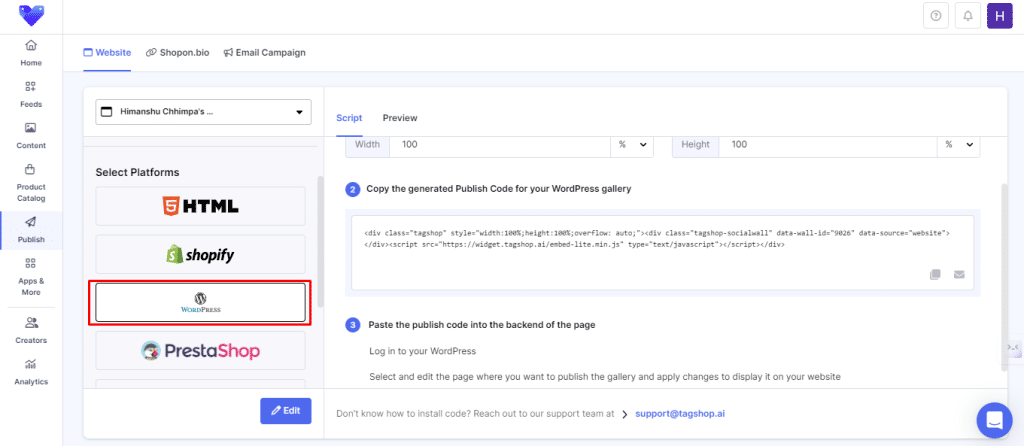Image resolution: width=1024 pixels, height=446 pixels.
Task: Select the Shopify platform option
Action: [200, 255]
